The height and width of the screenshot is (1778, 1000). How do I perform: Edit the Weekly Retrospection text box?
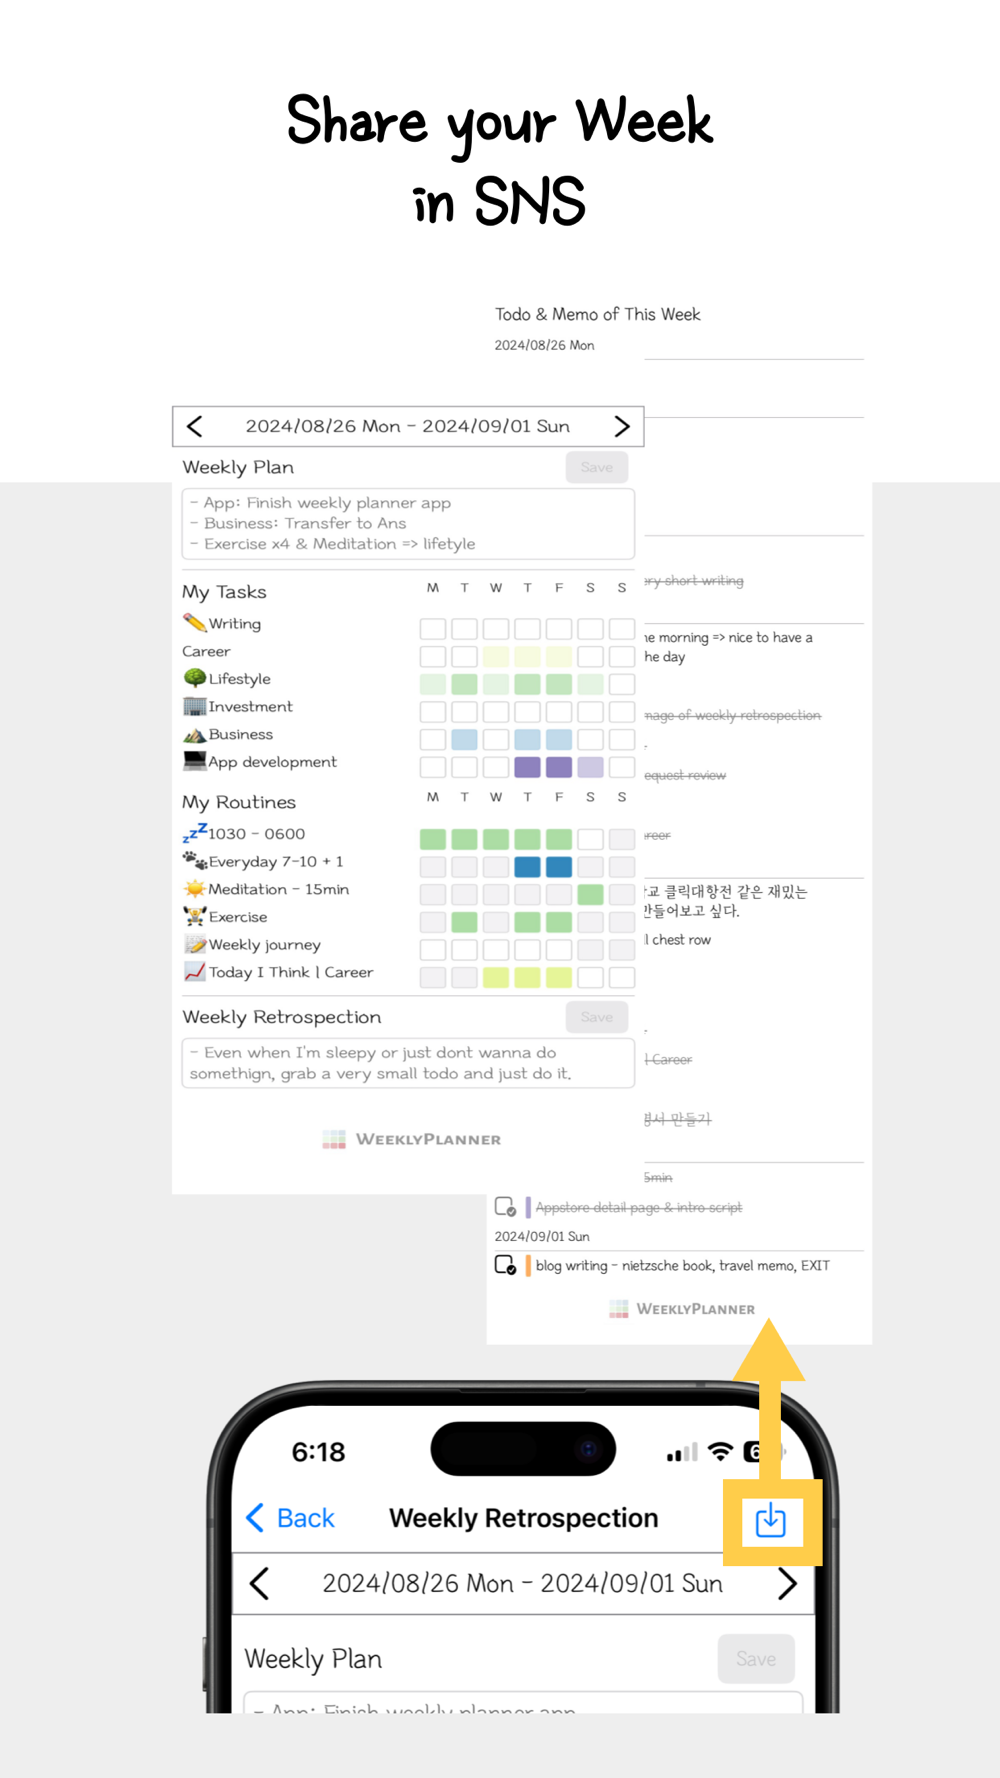408,1063
